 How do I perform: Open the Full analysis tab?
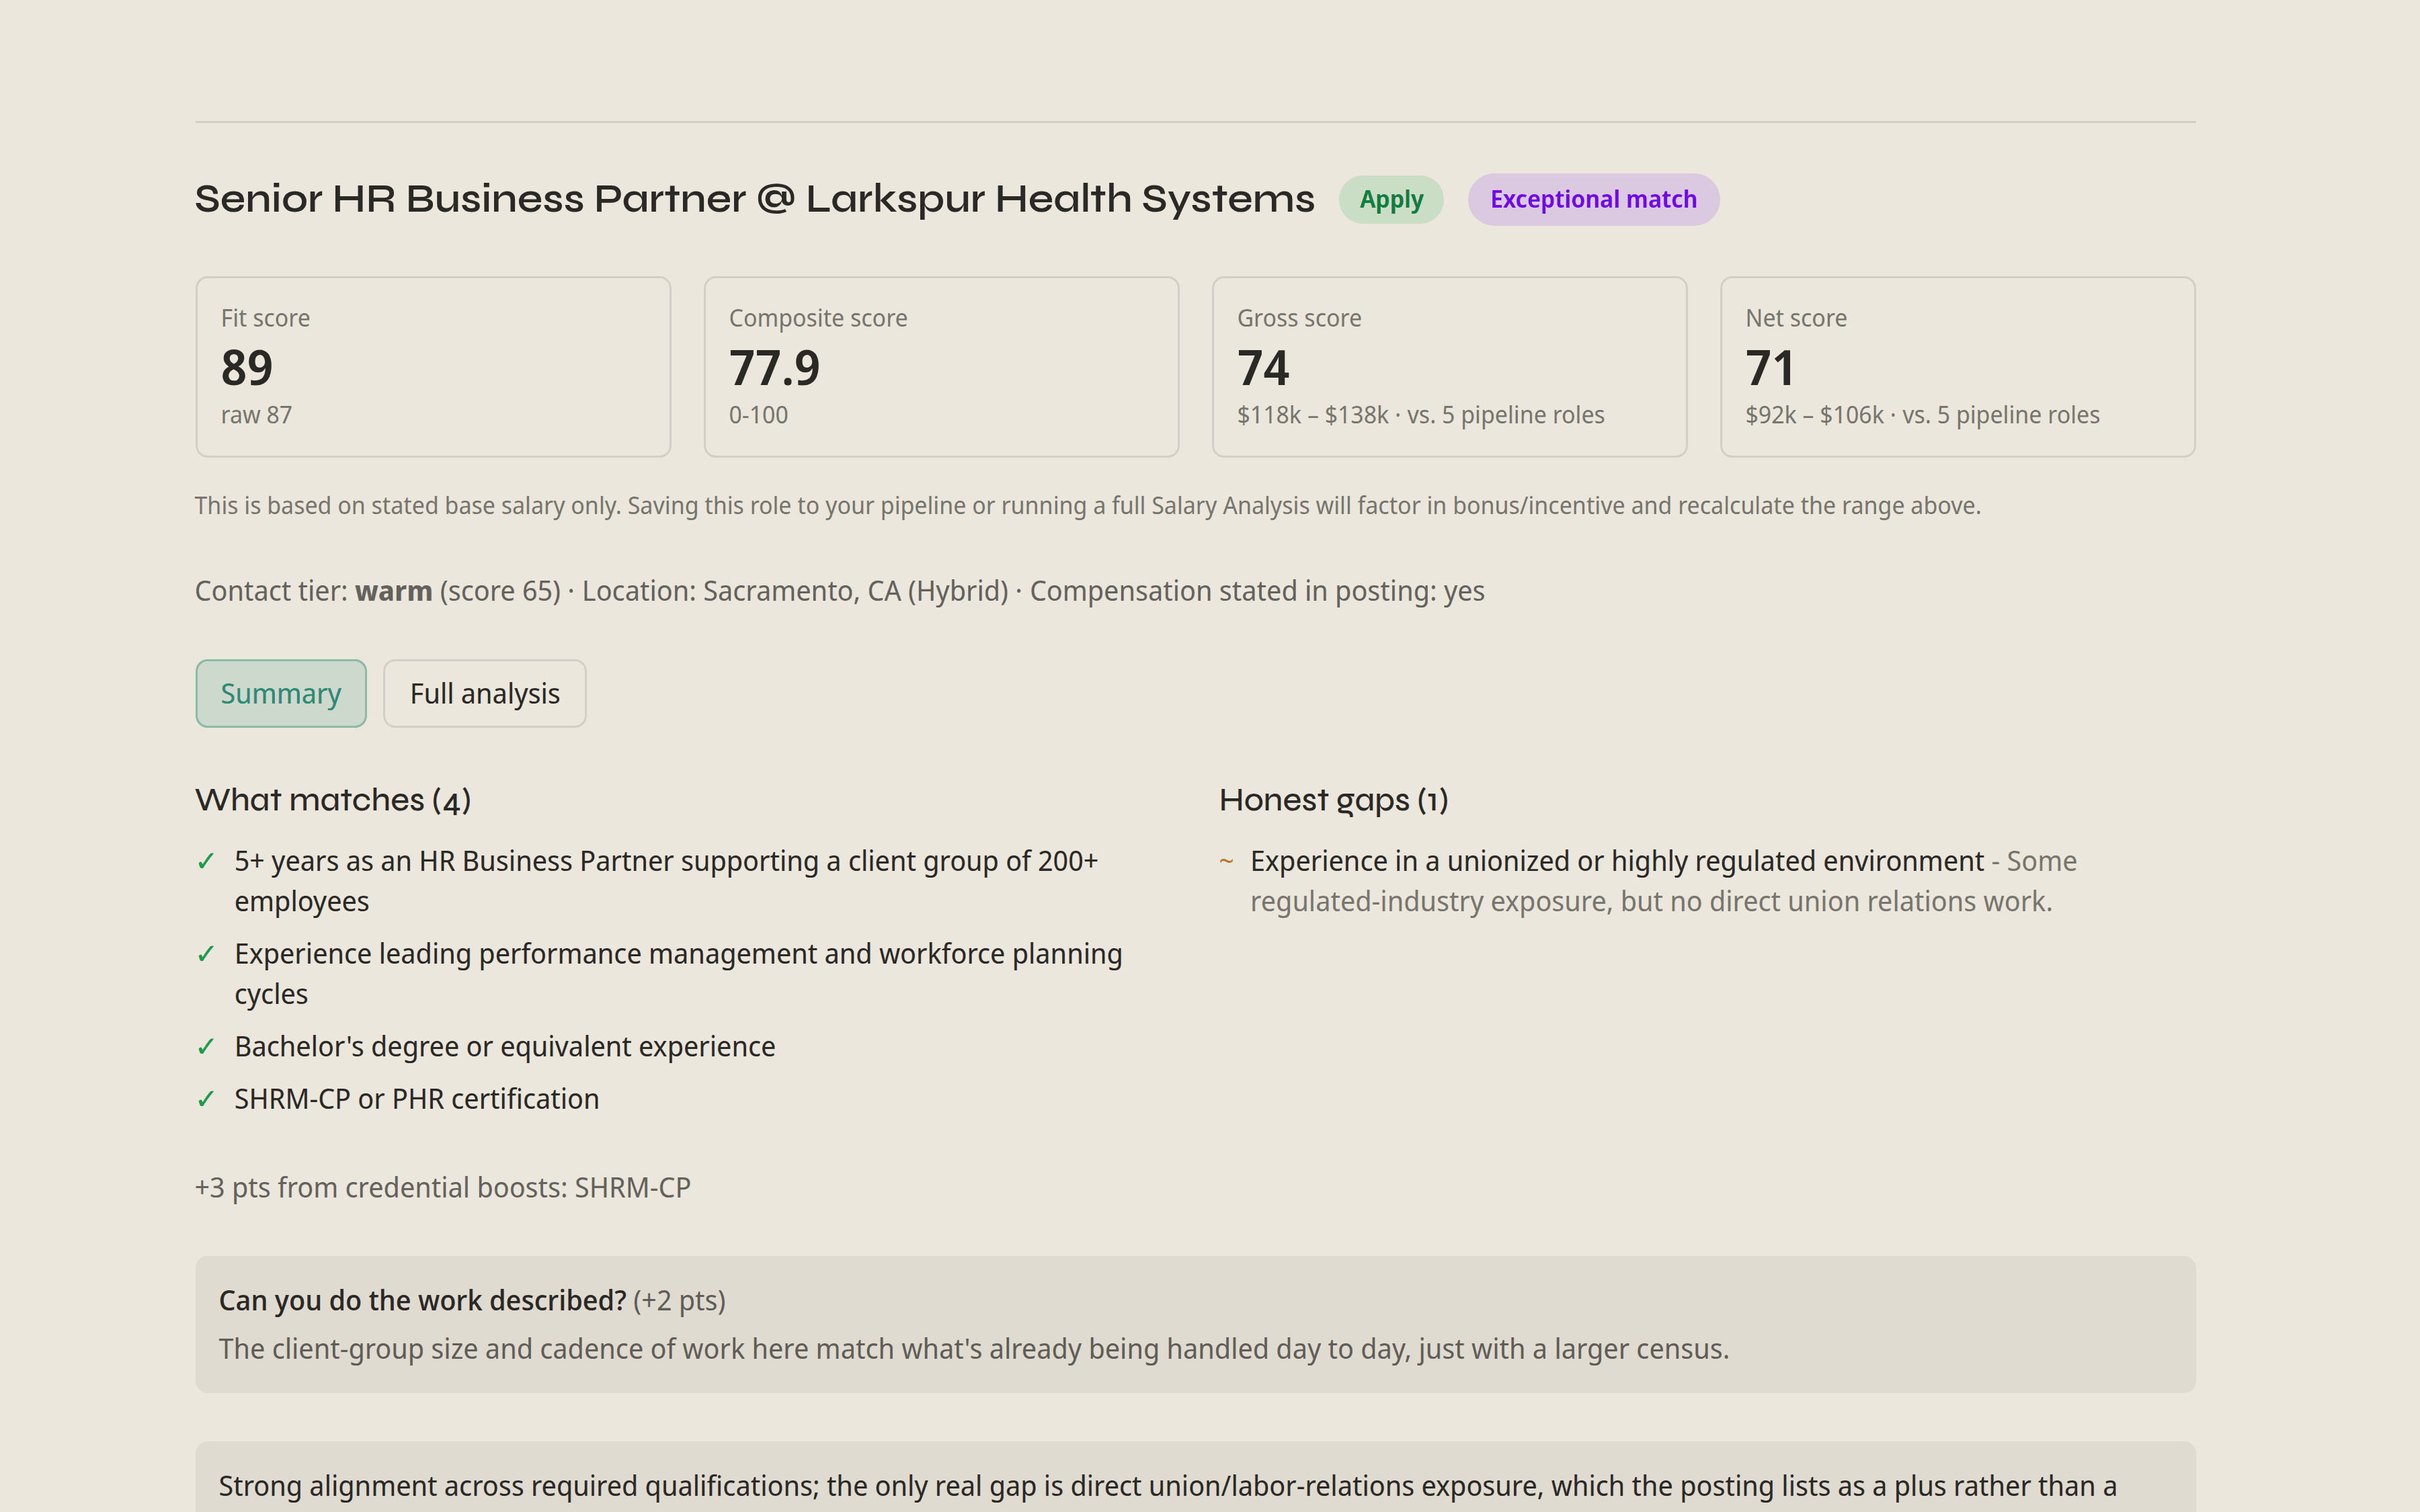pos(484,693)
